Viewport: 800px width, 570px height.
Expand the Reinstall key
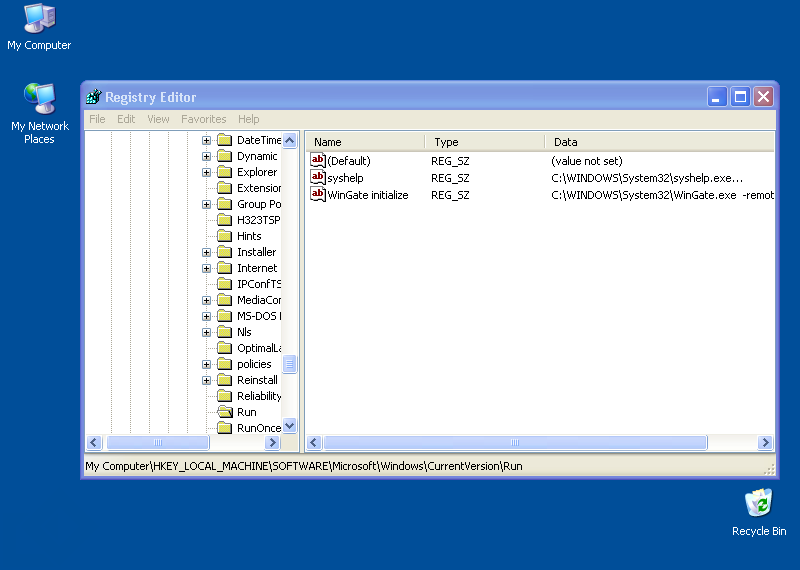click(206, 380)
